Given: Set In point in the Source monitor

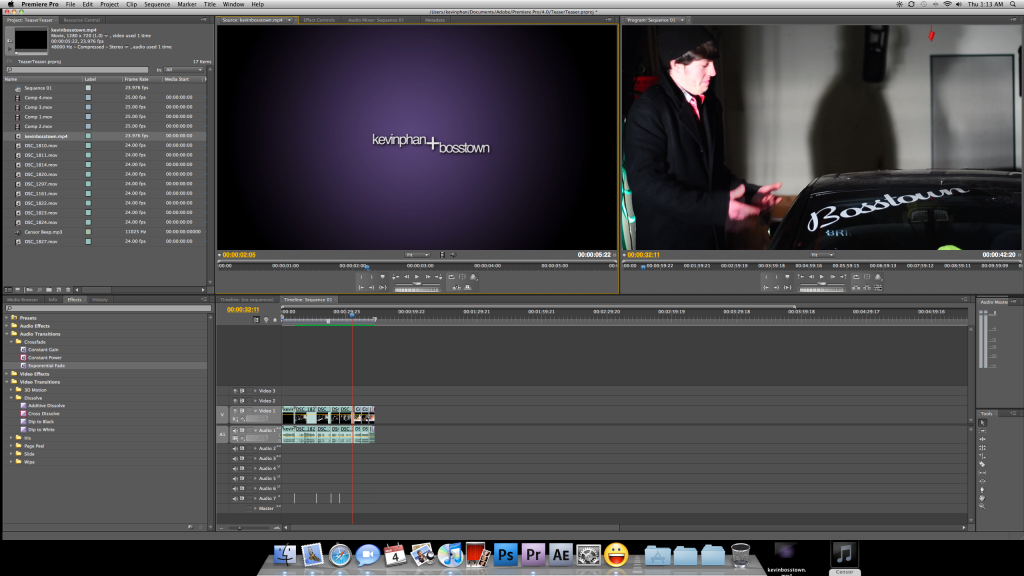Looking at the screenshot, I should (x=361, y=277).
